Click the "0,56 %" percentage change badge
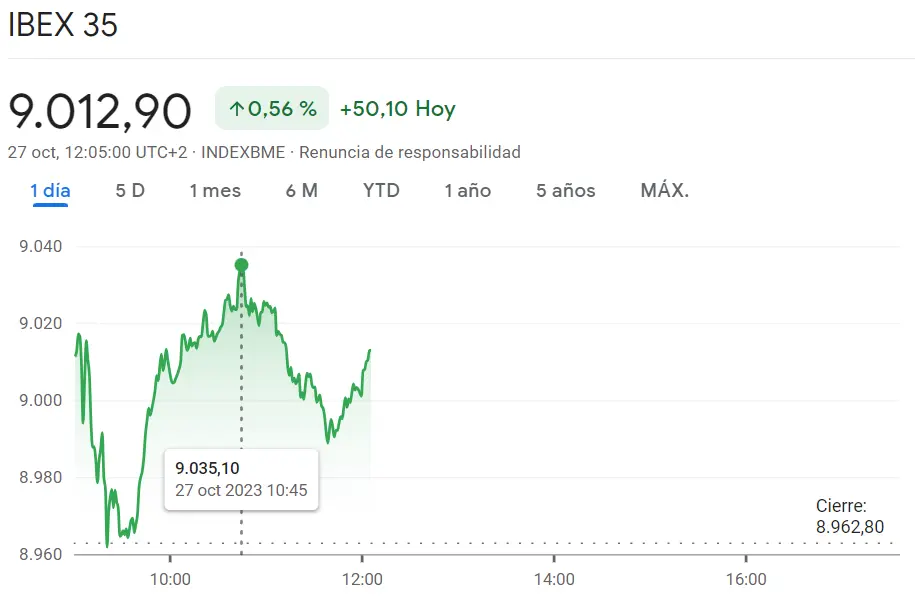 pos(270,108)
